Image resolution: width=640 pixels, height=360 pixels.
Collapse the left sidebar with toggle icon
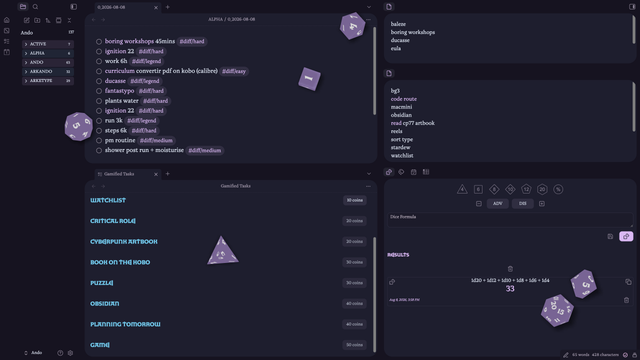(73, 7)
